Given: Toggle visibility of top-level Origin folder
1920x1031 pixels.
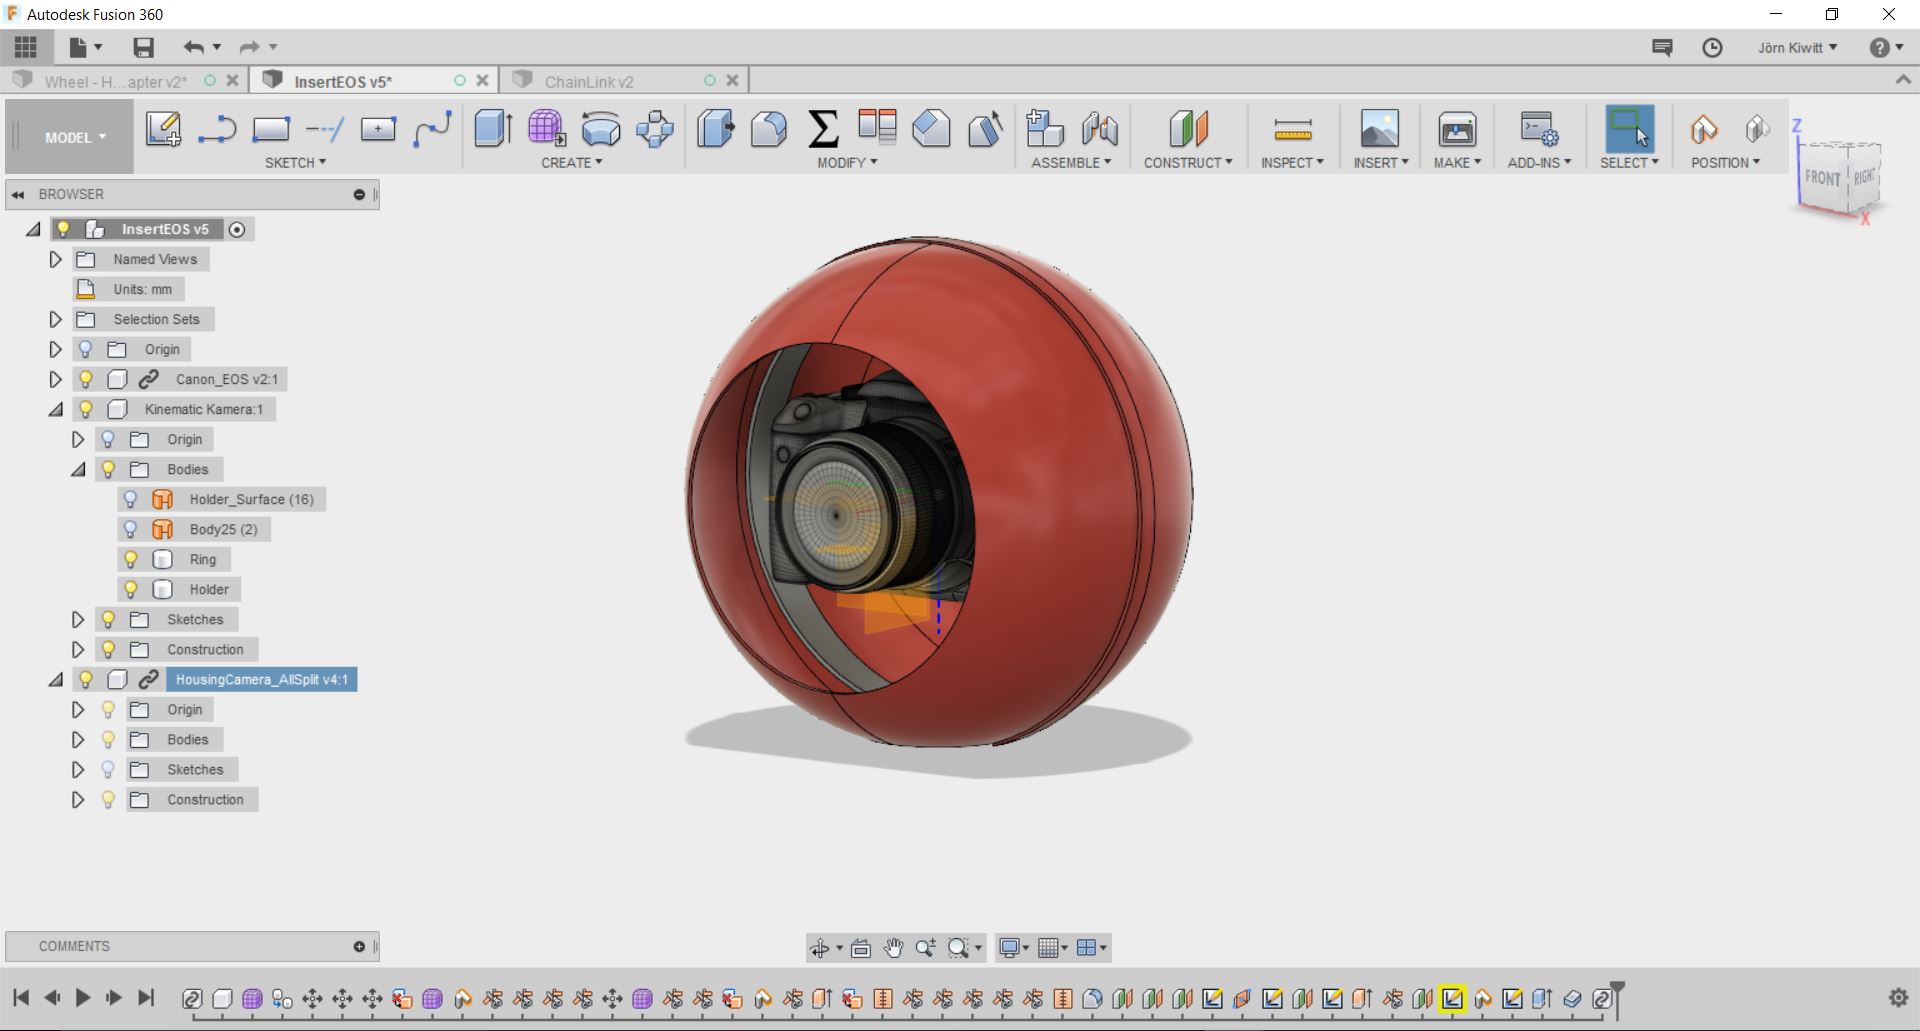Looking at the screenshot, I should [86, 349].
